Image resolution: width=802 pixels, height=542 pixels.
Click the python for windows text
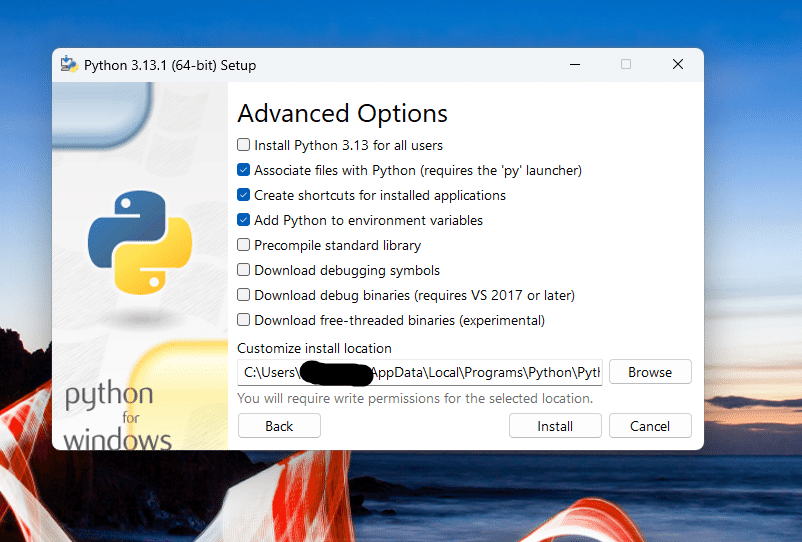point(117,415)
